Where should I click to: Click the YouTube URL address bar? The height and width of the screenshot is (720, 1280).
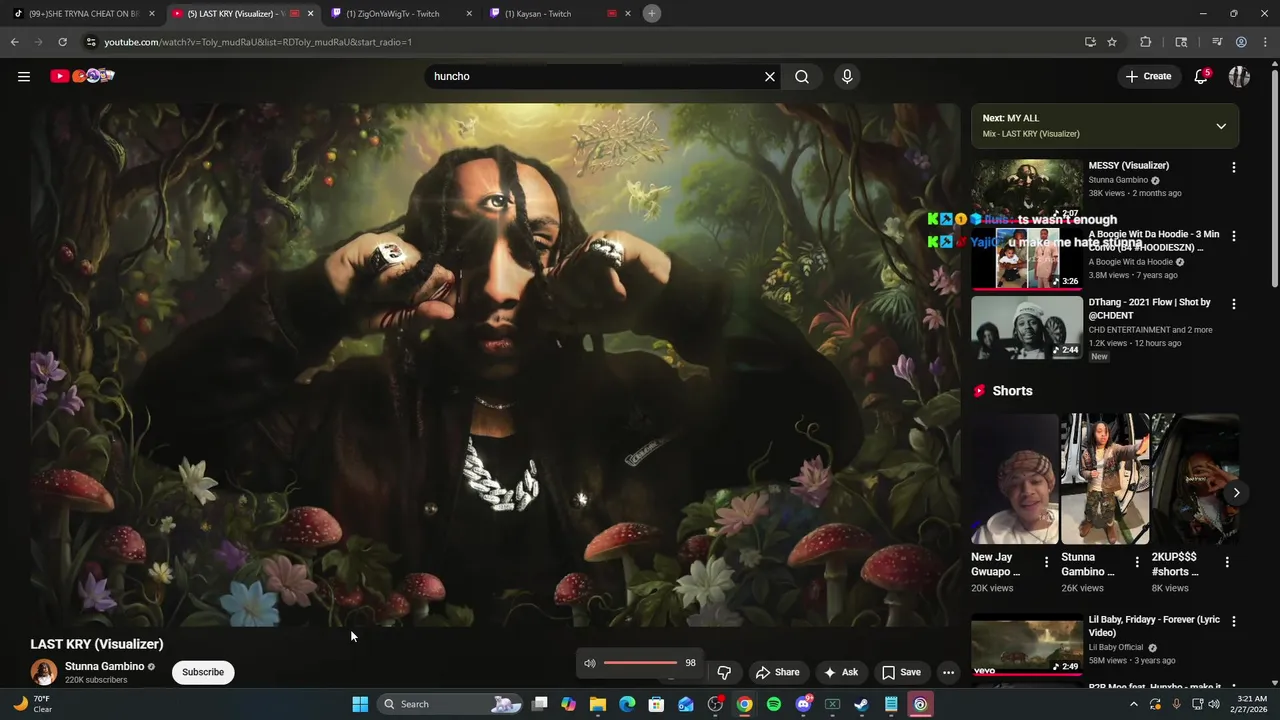tap(580, 42)
